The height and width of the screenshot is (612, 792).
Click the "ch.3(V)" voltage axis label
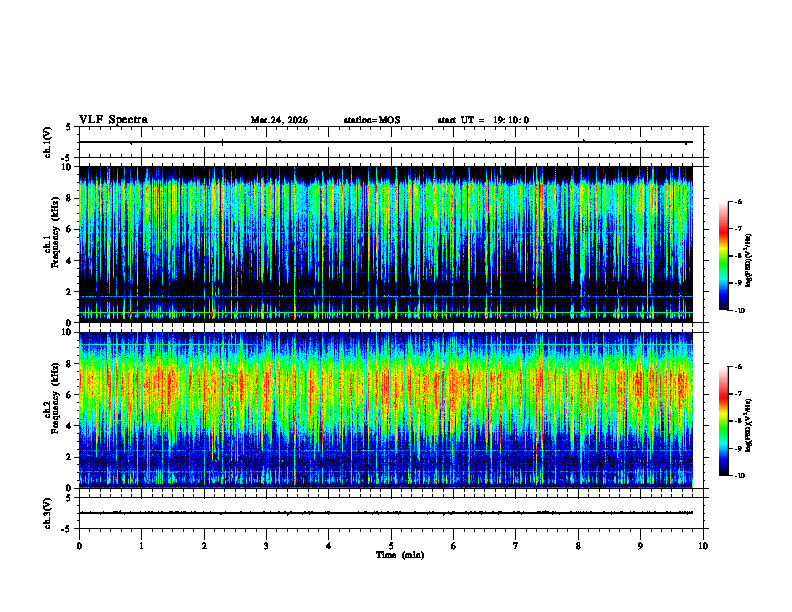[x=48, y=513]
